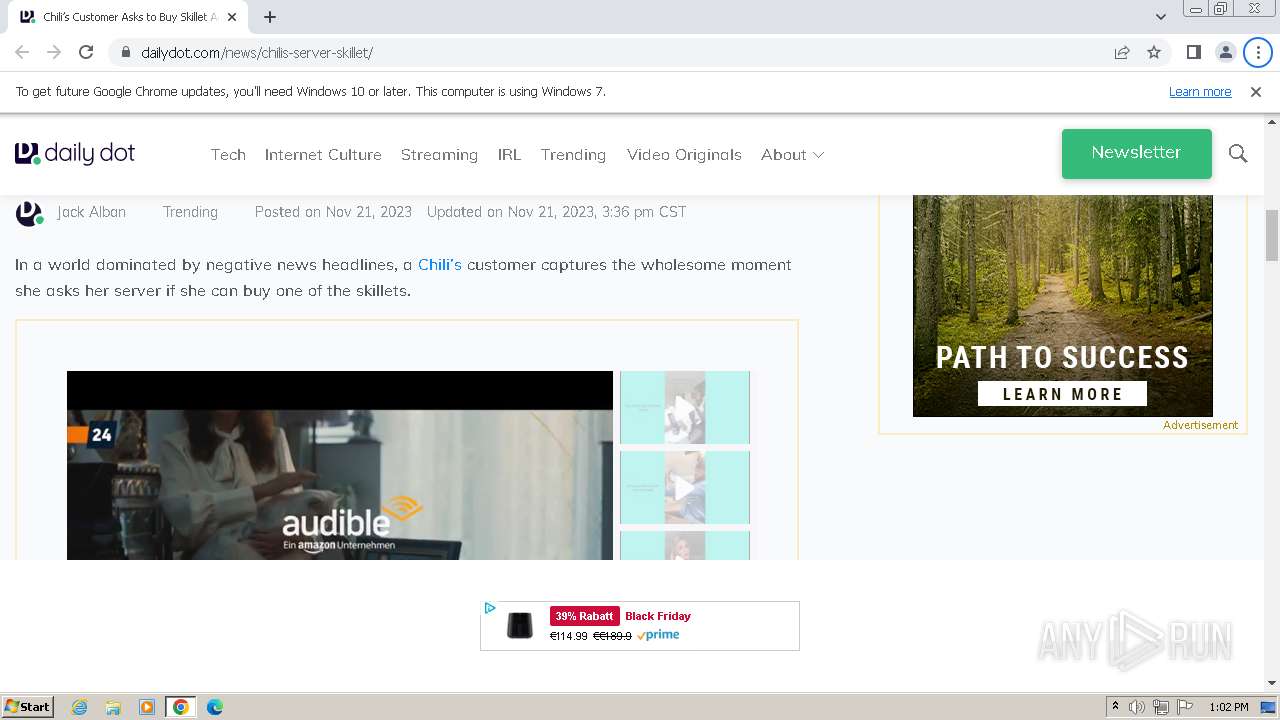Dismiss the Chrome update notification bar
1280x720 pixels.
click(x=1256, y=91)
